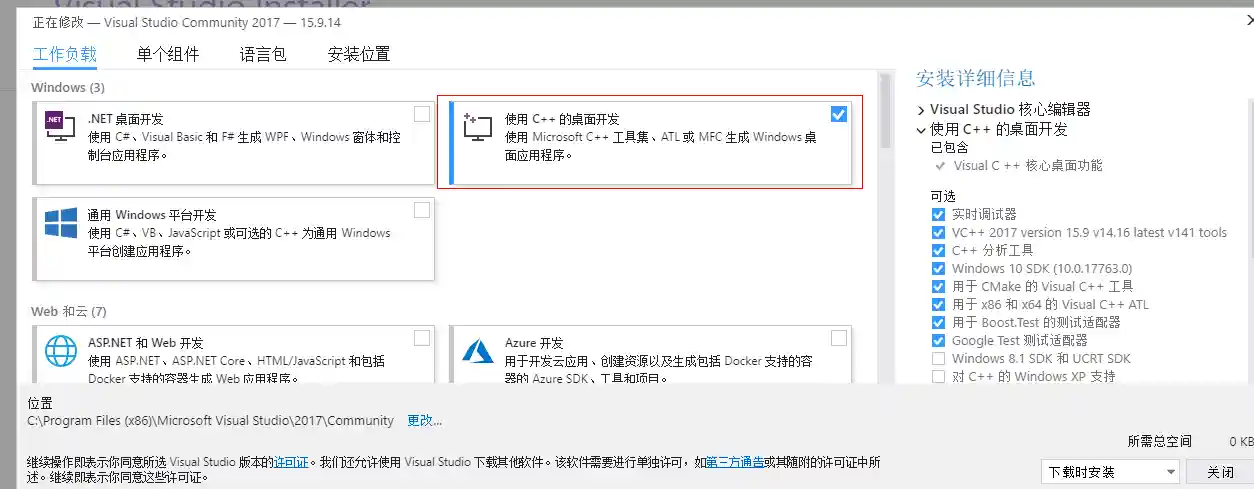Click the Windows logo icon for 通用 Windows 平台开发
Viewport: 1254px width, 489px height.
click(60, 223)
